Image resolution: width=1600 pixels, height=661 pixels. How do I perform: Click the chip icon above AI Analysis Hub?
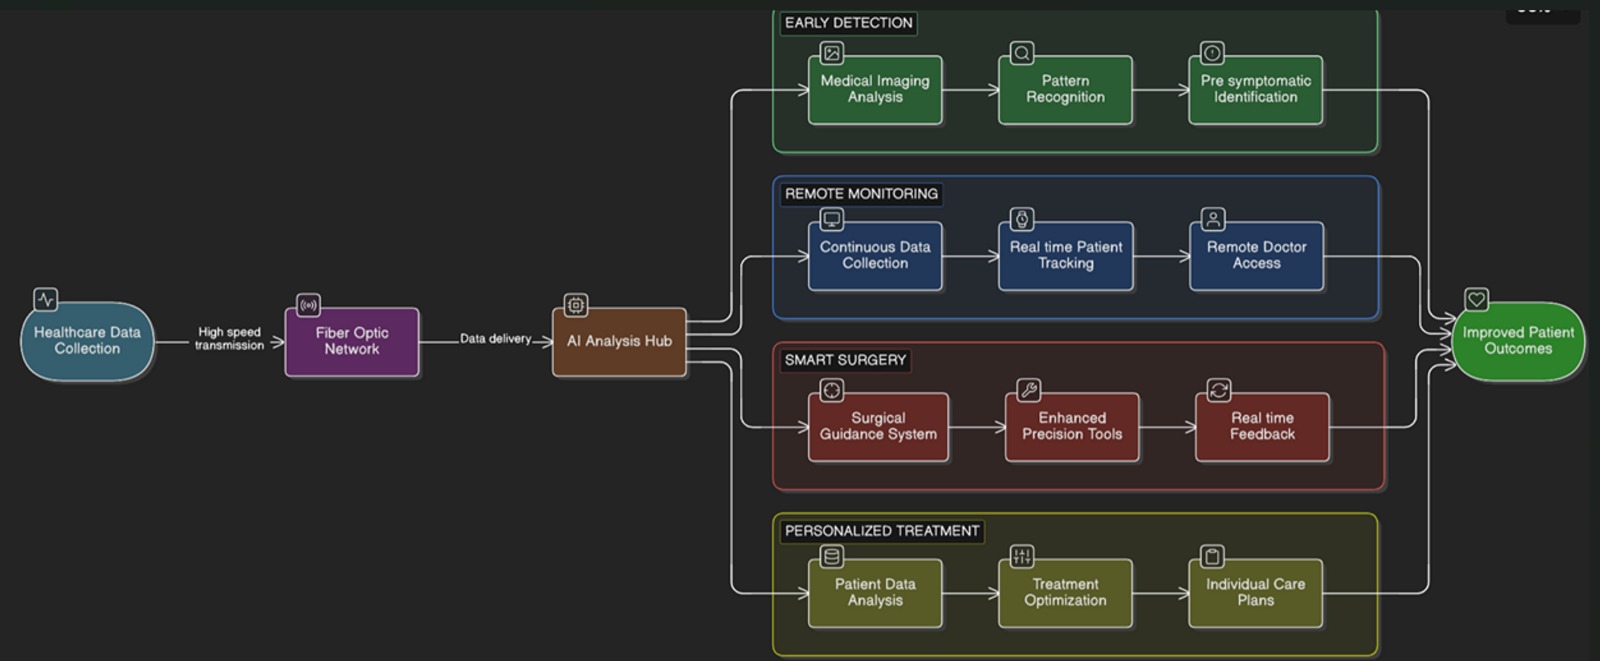(x=576, y=305)
